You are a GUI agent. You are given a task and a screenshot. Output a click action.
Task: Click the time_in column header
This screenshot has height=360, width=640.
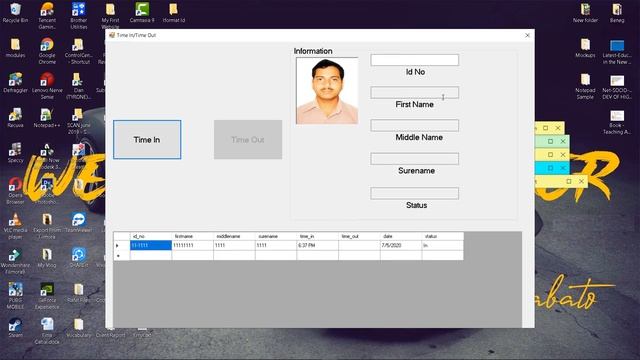pyautogui.click(x=318, y=236)
